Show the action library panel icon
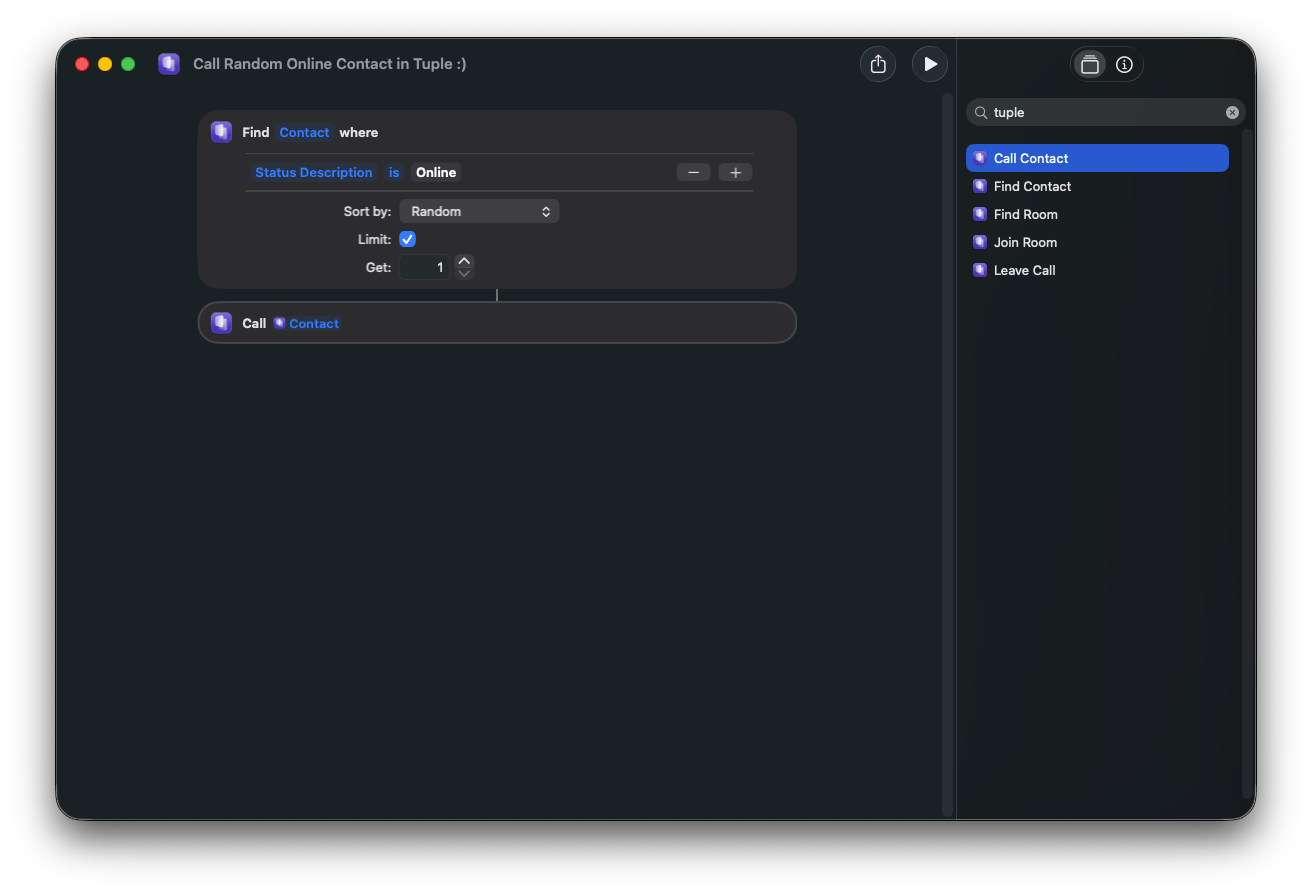 [1090, 64]
